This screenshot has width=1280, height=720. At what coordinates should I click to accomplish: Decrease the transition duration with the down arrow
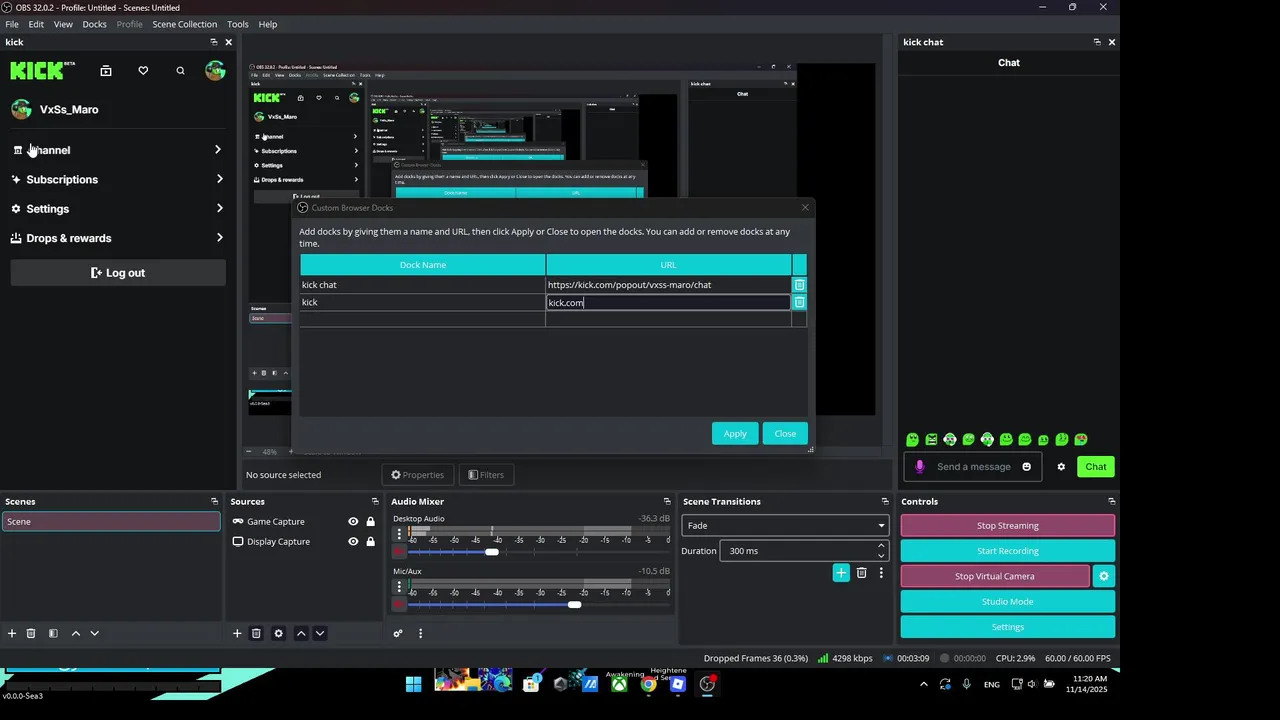pos(881,556)
